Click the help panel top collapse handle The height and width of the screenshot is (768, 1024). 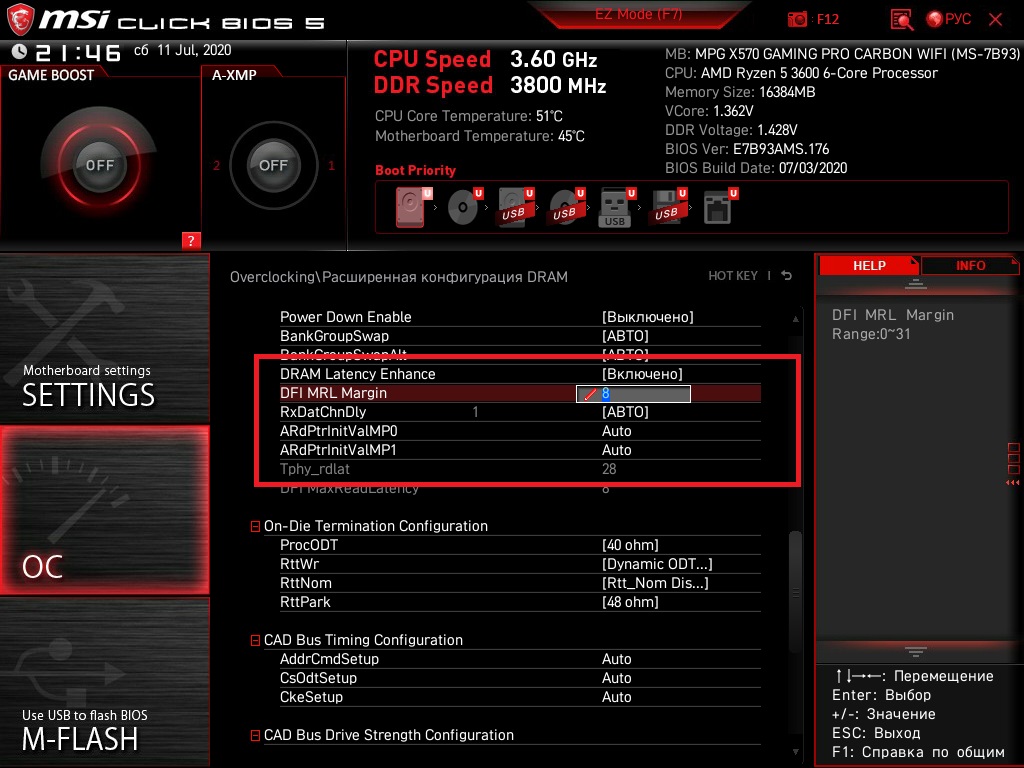pos(916,283)
